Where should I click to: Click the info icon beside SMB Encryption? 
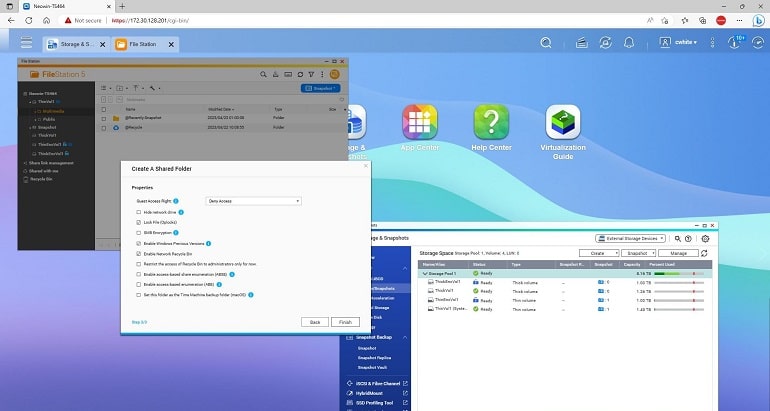[176, 233]
